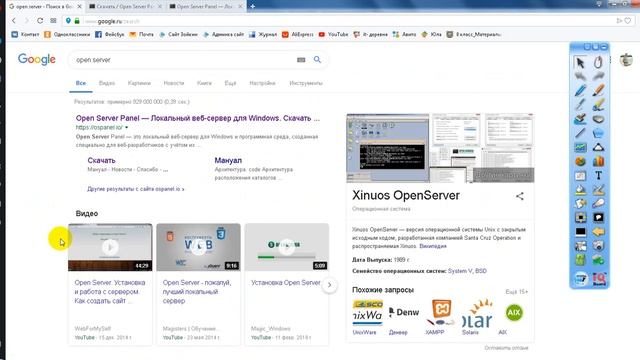This screenshot has width=640, height=360.
Task: Click the speech bubble tool
Action: click(598, 218)
